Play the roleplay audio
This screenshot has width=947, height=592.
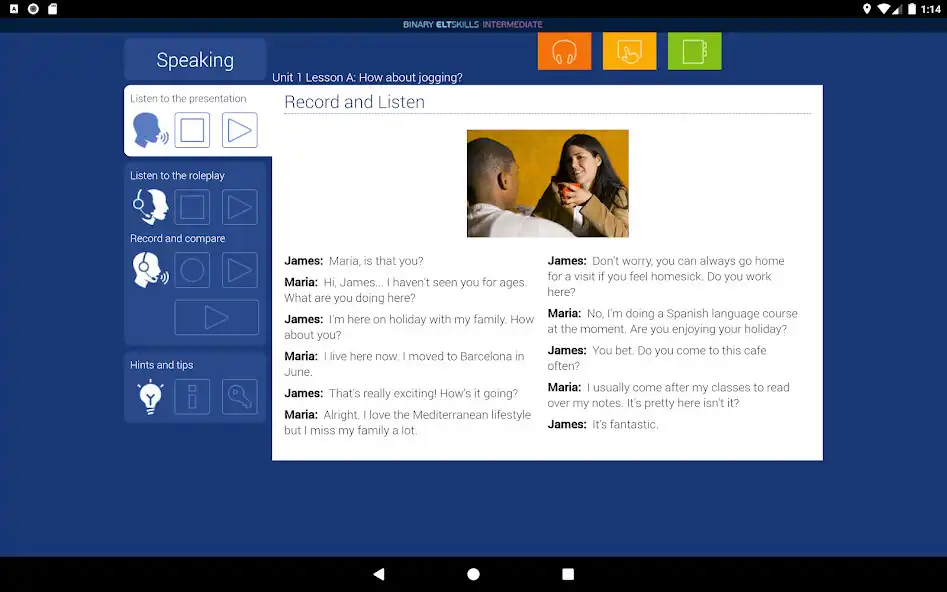(239, 207)
